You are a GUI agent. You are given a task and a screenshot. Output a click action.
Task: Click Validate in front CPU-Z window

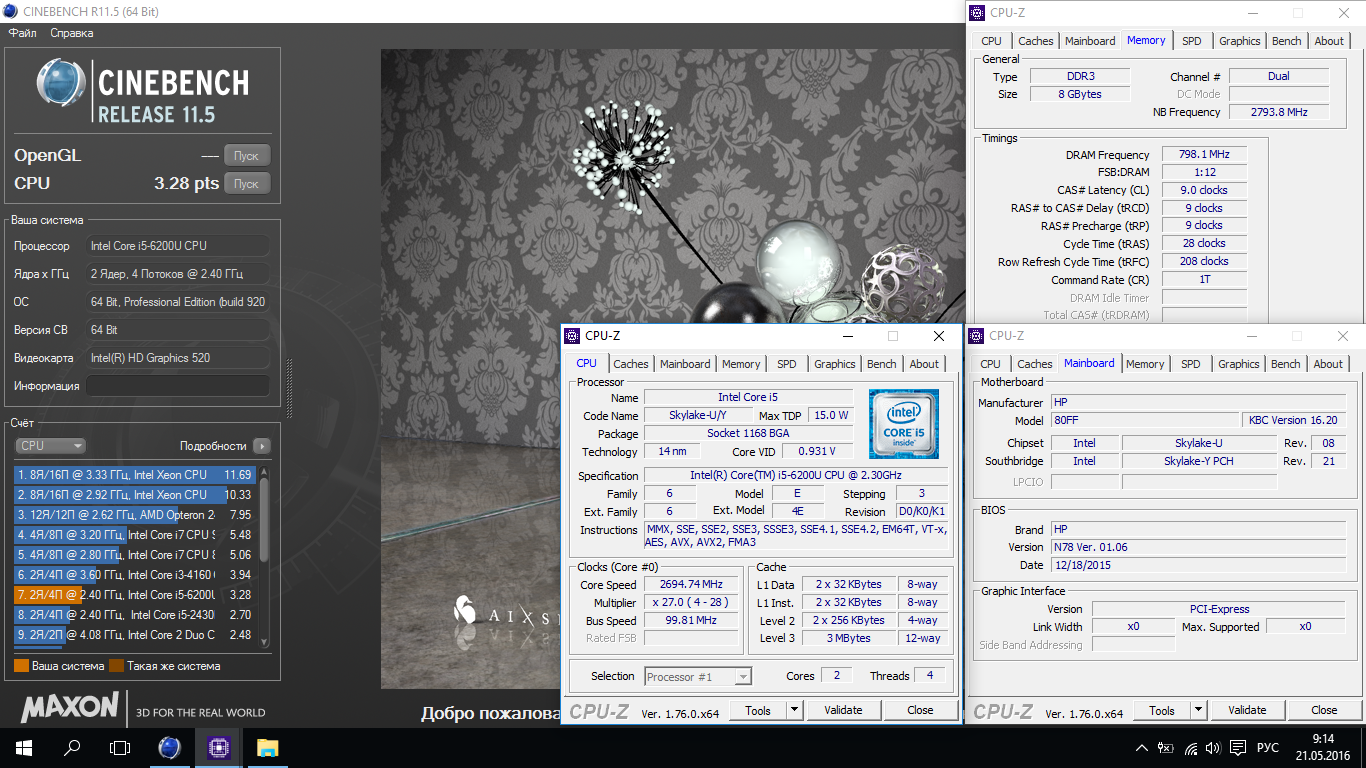[x=843, y=710]
